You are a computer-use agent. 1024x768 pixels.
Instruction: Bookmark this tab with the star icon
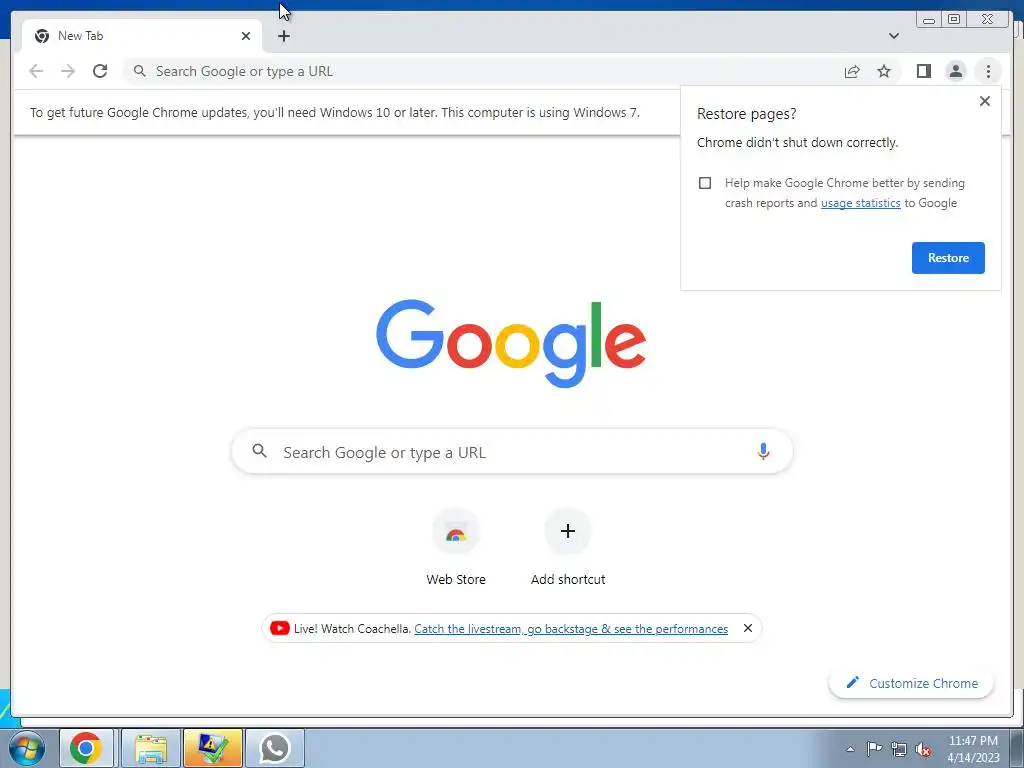[884, 71]
